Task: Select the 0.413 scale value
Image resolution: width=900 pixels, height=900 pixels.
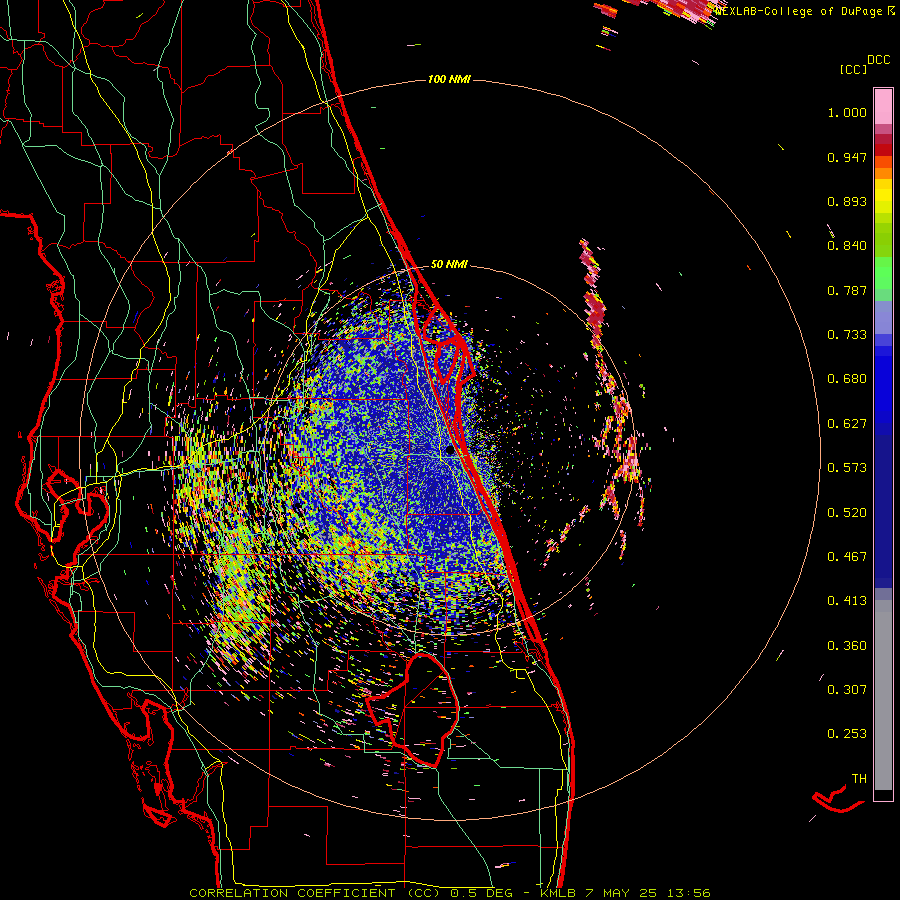Action: [847, 601]
